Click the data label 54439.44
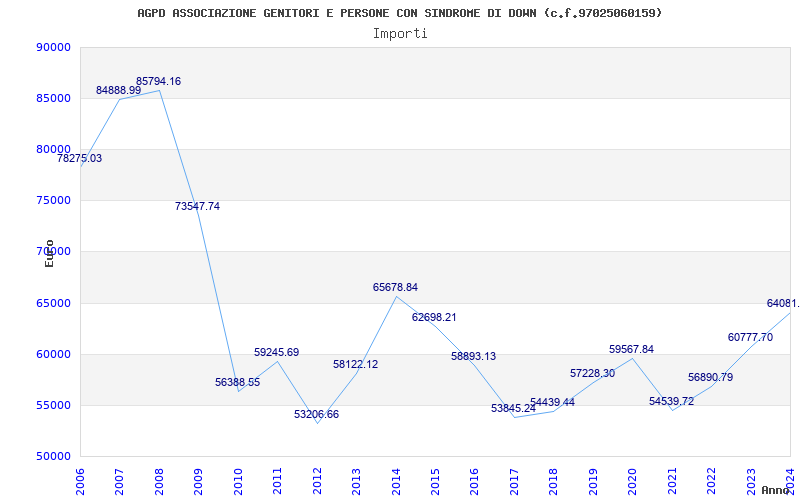The height and width of the screenshot is (500, 800). pos(553,403)
